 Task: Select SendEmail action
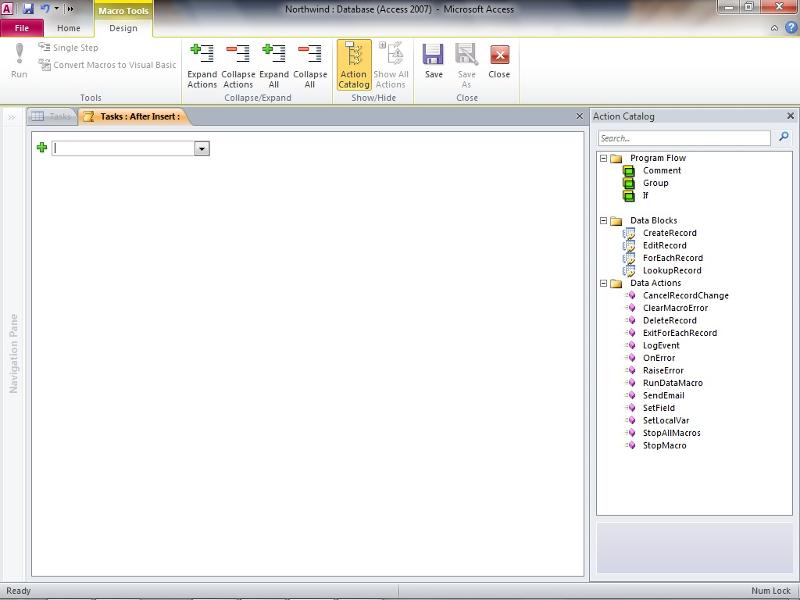pos(663,395)
